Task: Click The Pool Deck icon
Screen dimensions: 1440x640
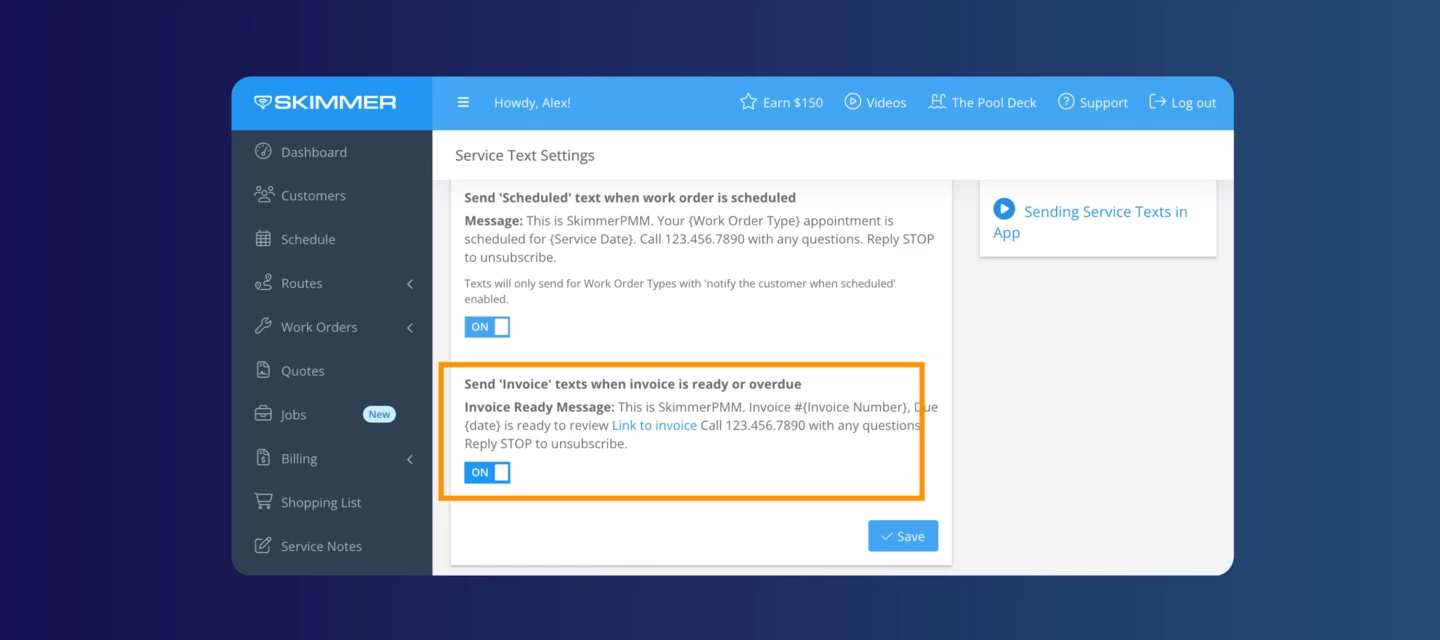Action: tap(937, 101)
